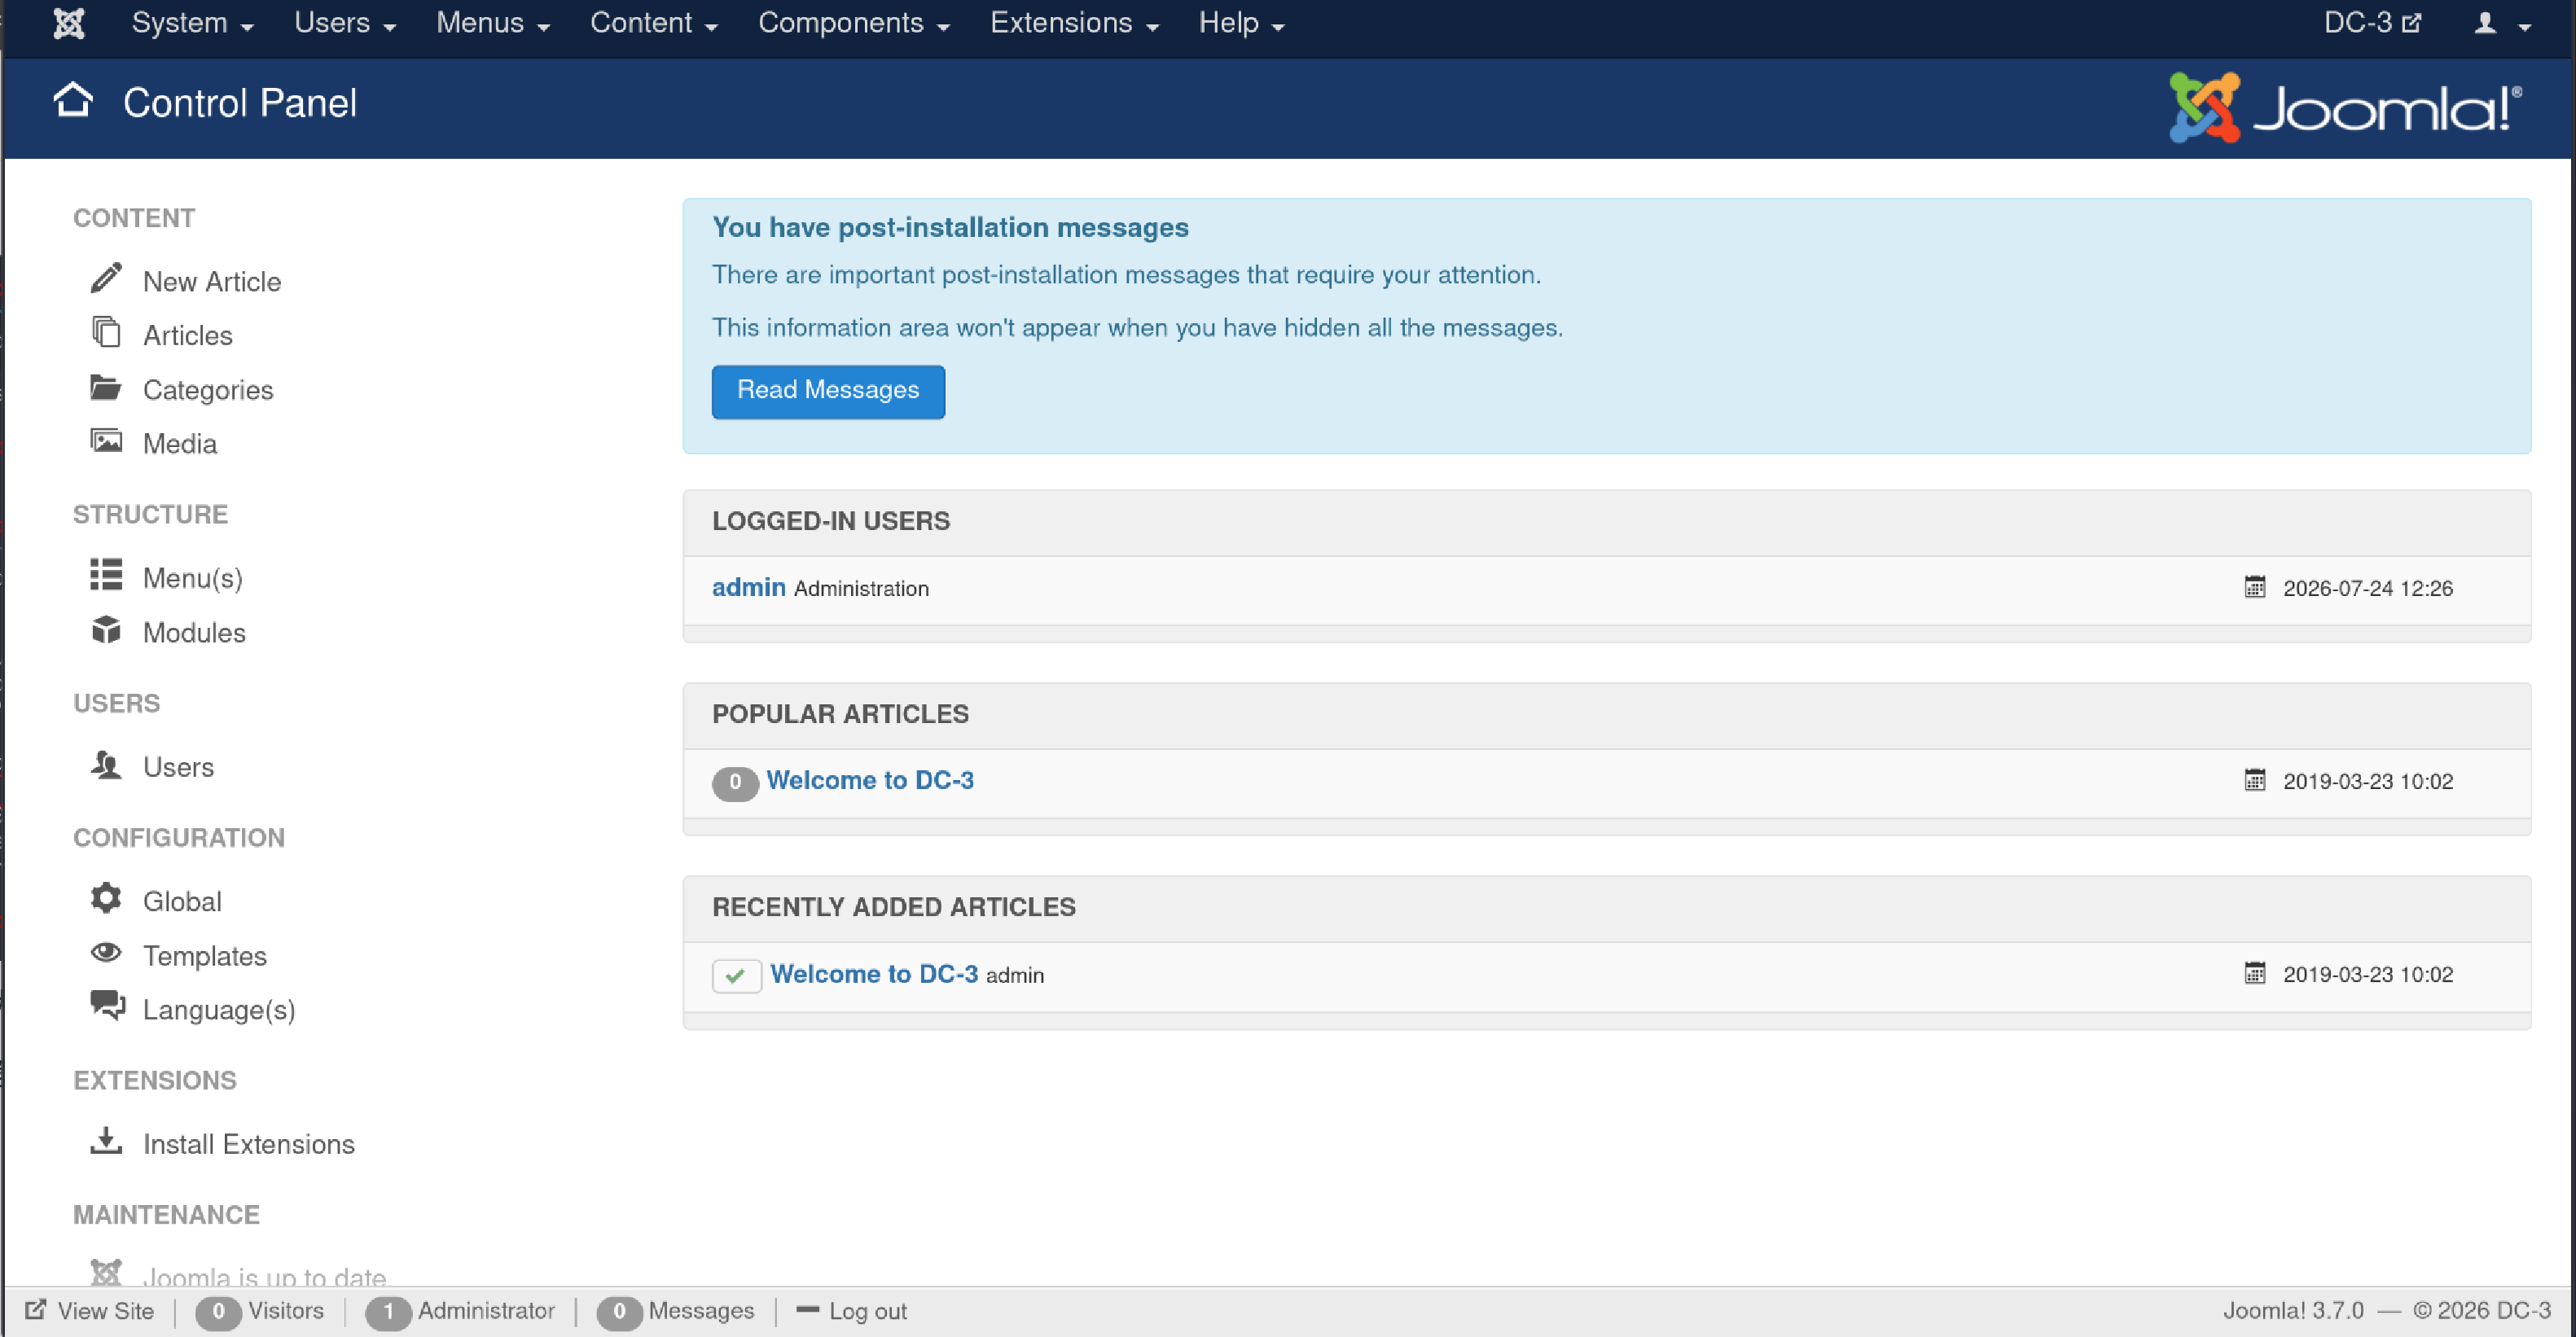Click the Control Panel page title

(x=240, y=103)
